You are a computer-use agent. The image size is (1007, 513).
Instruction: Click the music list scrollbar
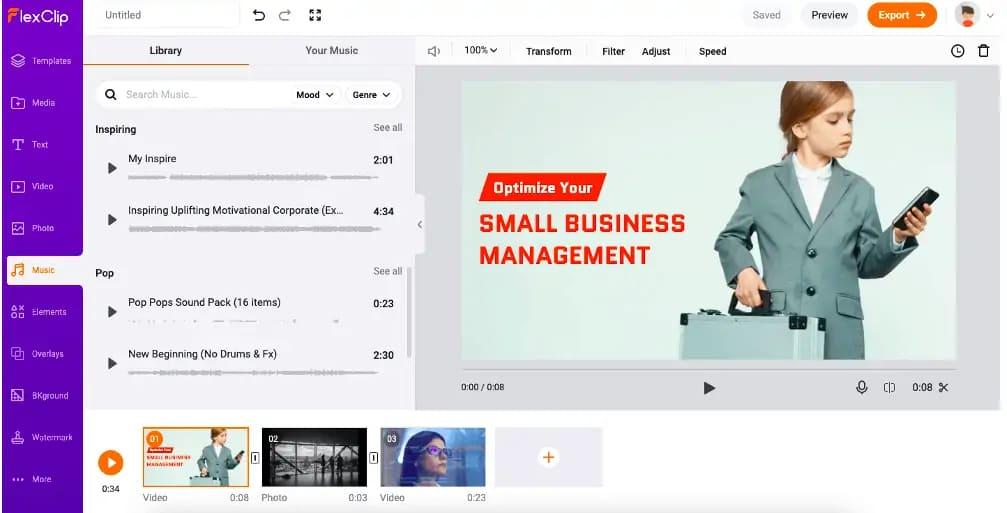pos(409,313)
